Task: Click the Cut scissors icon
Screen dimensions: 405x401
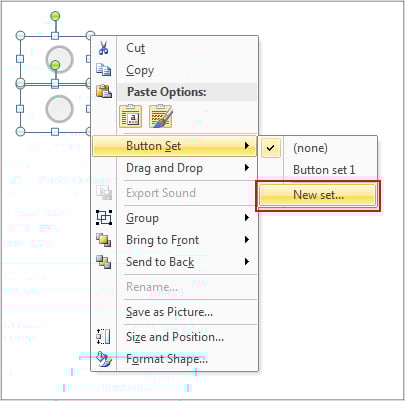Action: 104,48
